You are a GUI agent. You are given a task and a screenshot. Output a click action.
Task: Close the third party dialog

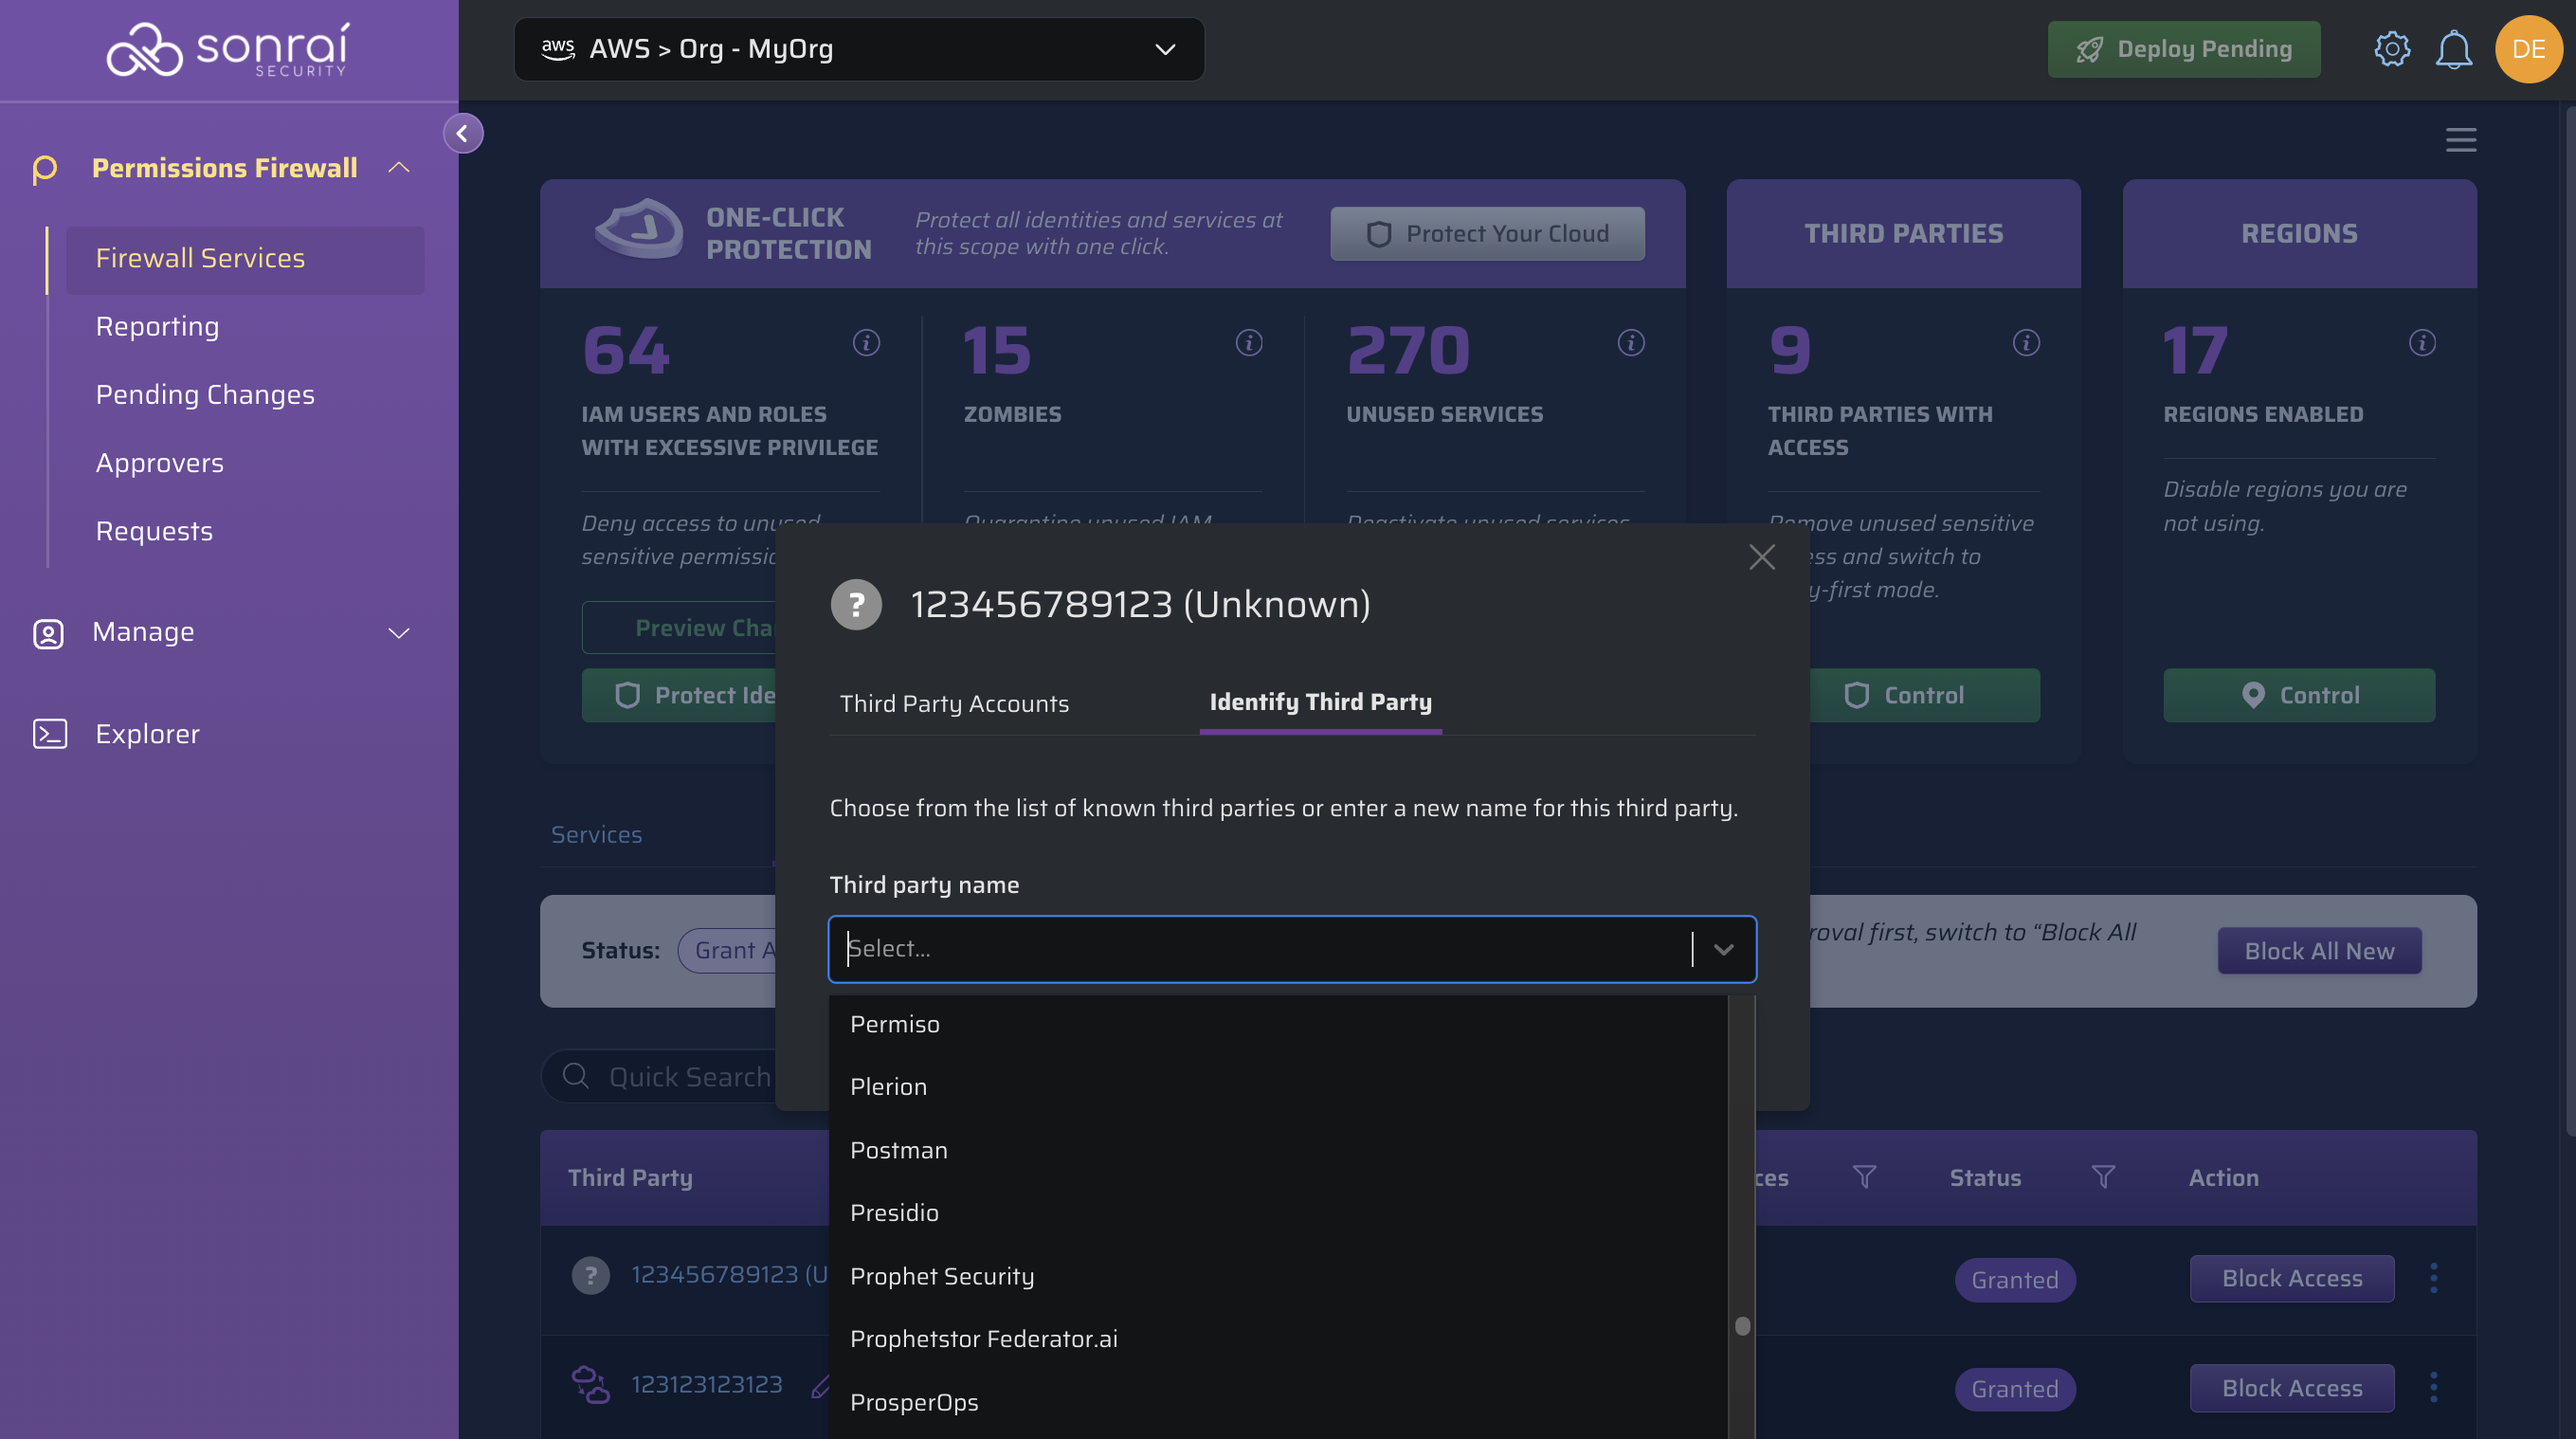(1762, 557)
